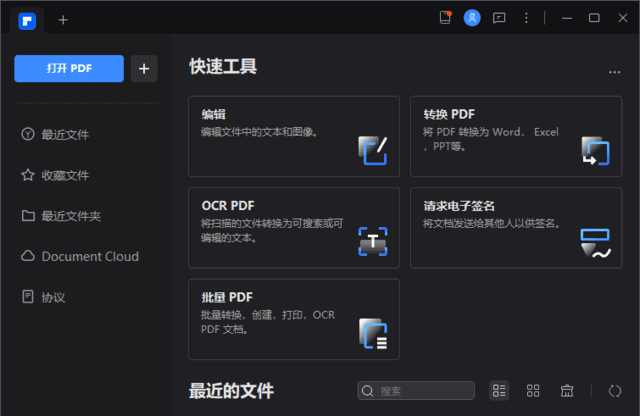
Task: Switch recent files to grid view
Action: click(x=533, y=391)
